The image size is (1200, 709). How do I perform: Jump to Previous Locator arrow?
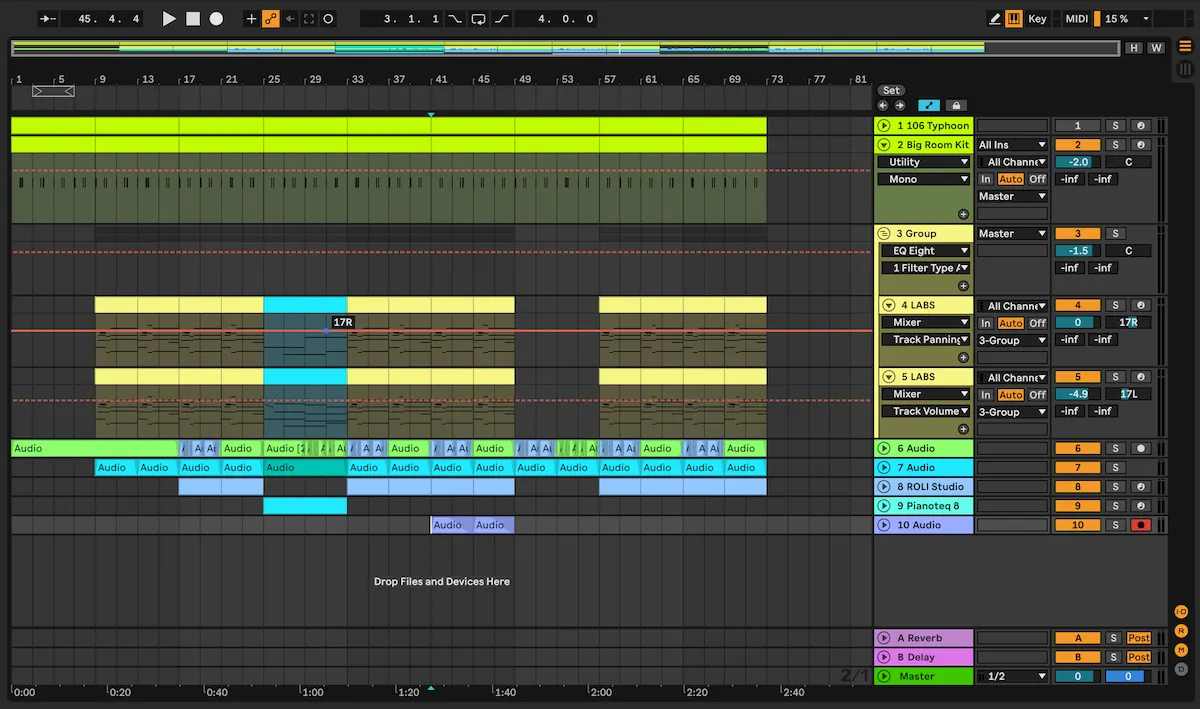click(x=883, y=105)
